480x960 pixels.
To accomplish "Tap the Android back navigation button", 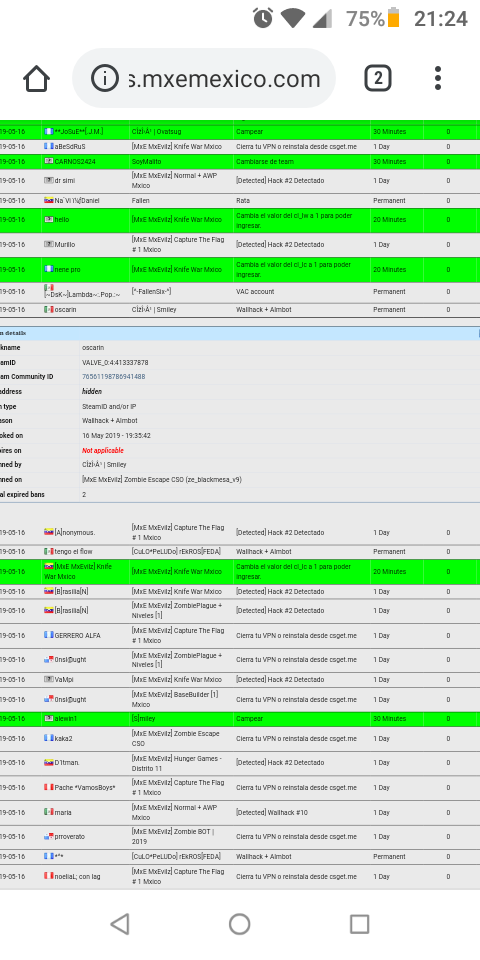I will [x=119, y=924].
